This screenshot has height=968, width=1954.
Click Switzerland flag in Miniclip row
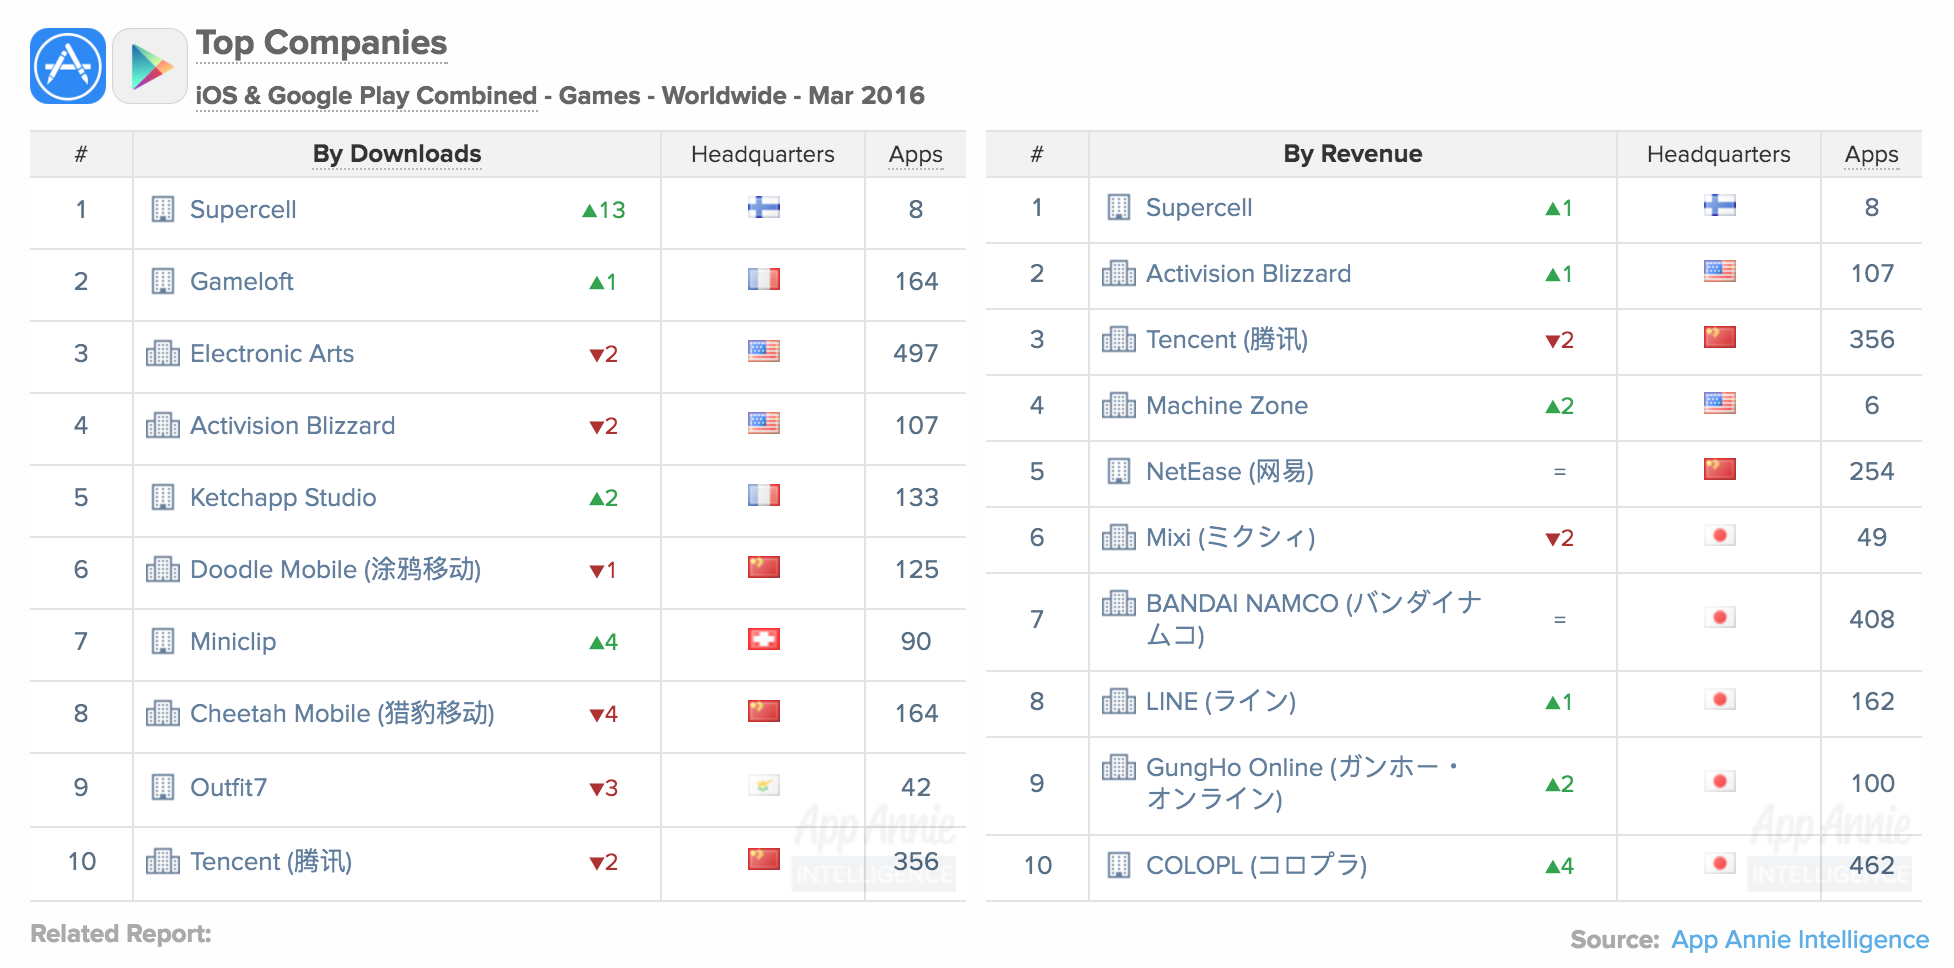coord(764,640)
